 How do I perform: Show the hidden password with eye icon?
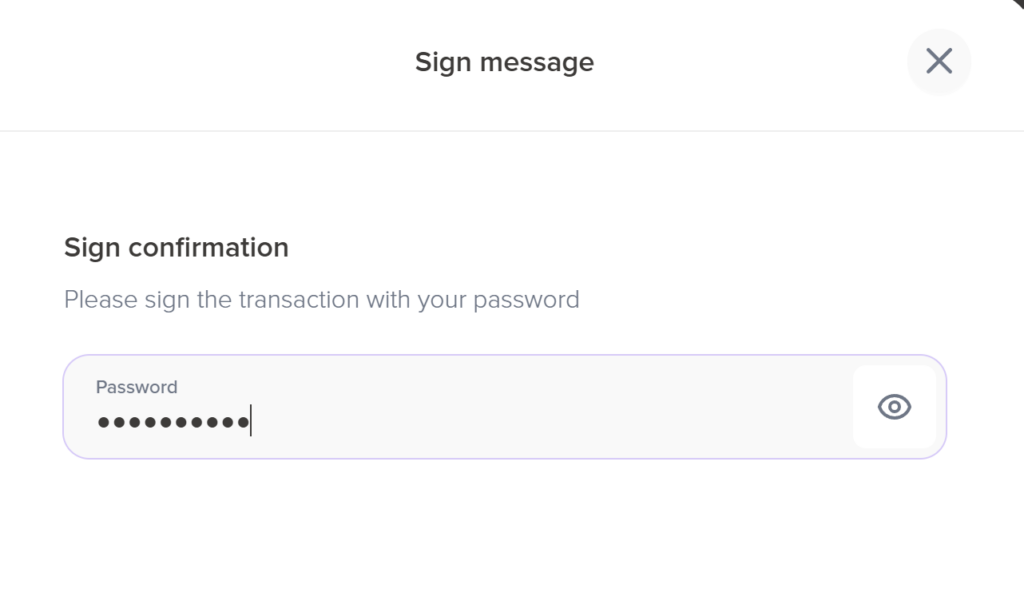tap(894, 406)
